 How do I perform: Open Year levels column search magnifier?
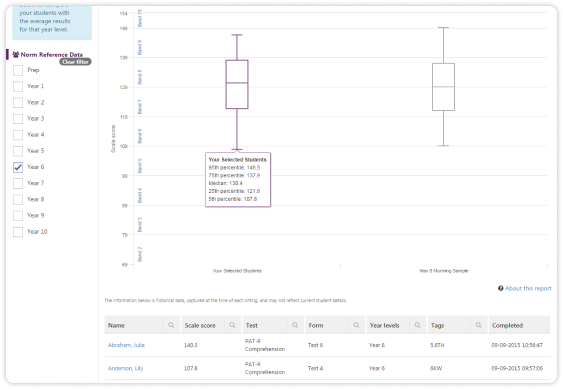tap(417, 325)
